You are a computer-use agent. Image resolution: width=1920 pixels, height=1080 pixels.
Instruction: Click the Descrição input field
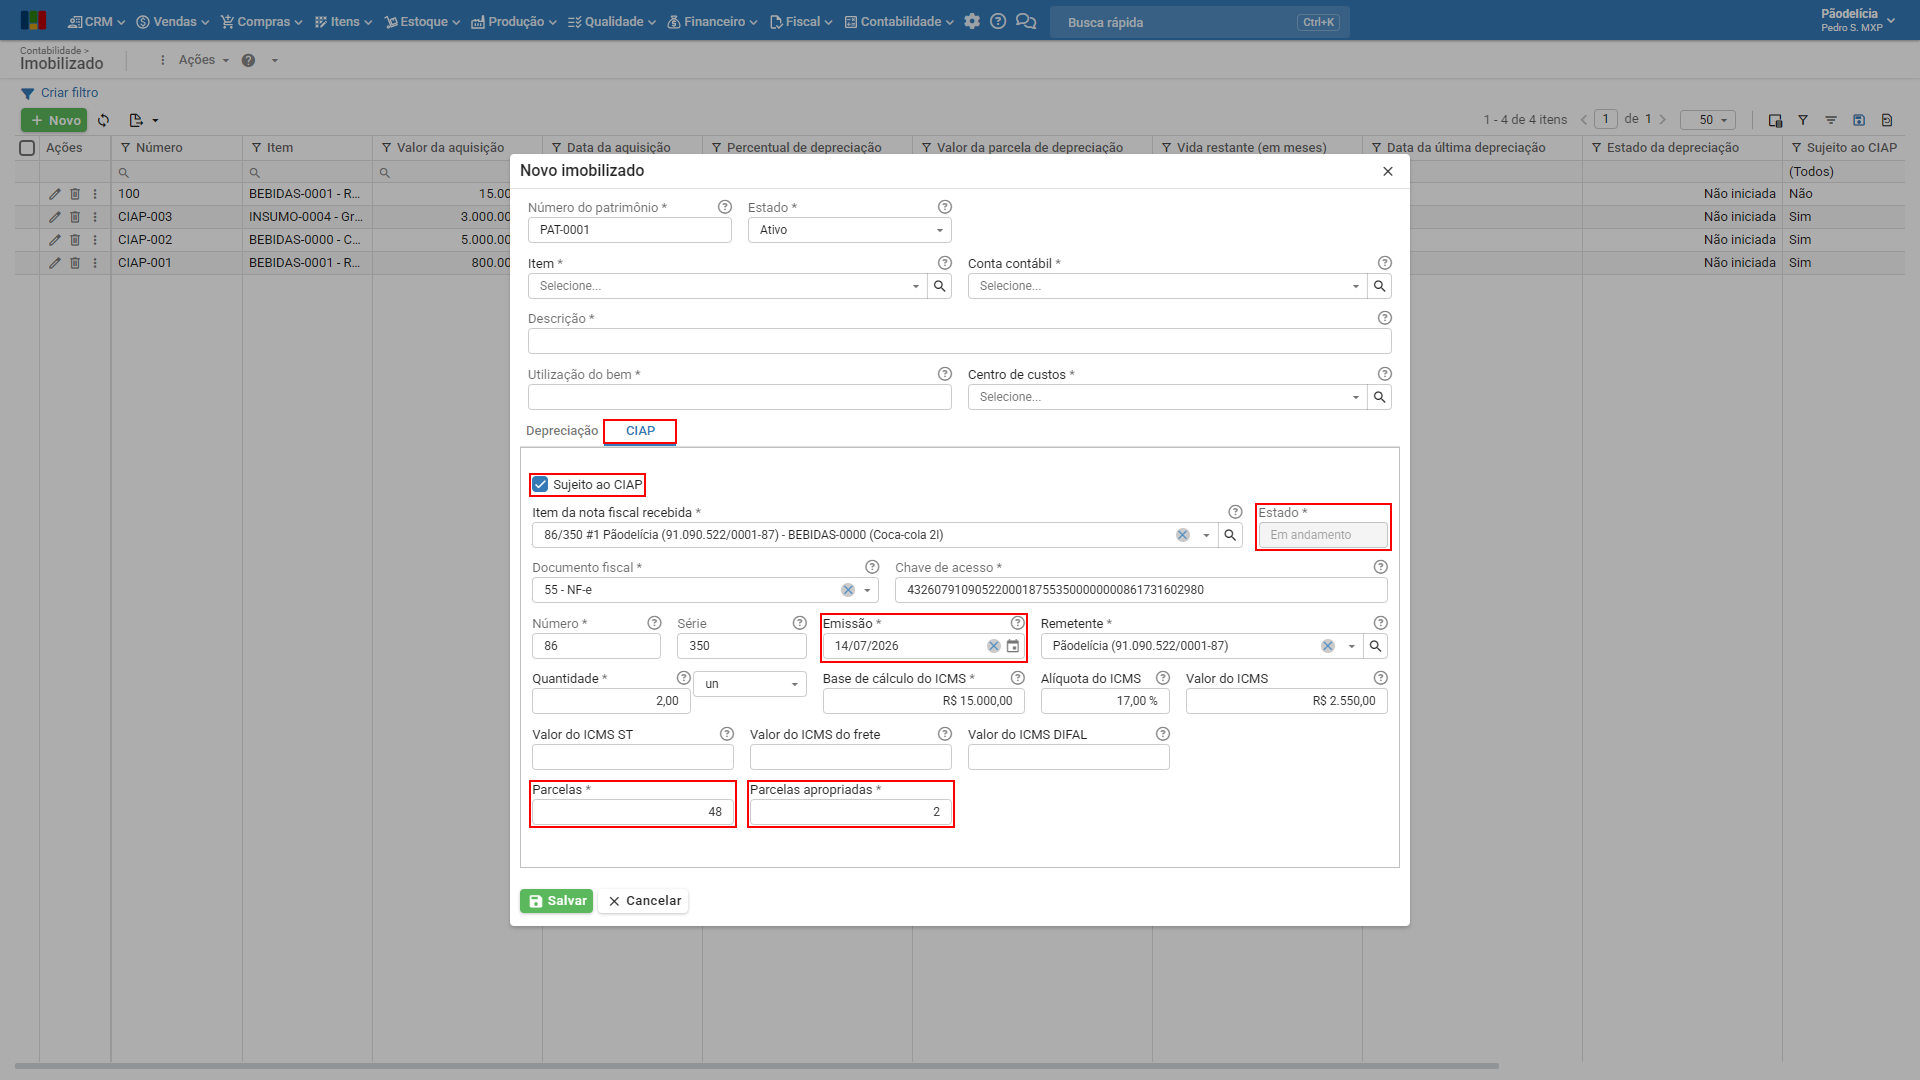click(x=959, y=342)
